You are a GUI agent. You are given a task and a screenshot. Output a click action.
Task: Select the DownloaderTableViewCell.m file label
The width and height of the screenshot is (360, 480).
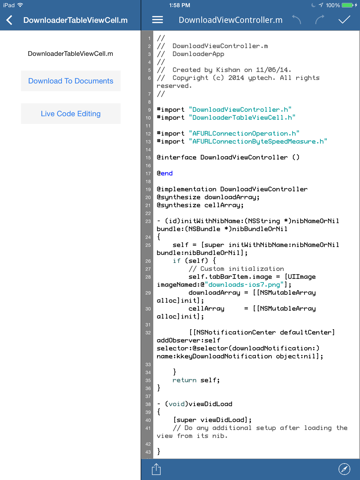[70, 54]
